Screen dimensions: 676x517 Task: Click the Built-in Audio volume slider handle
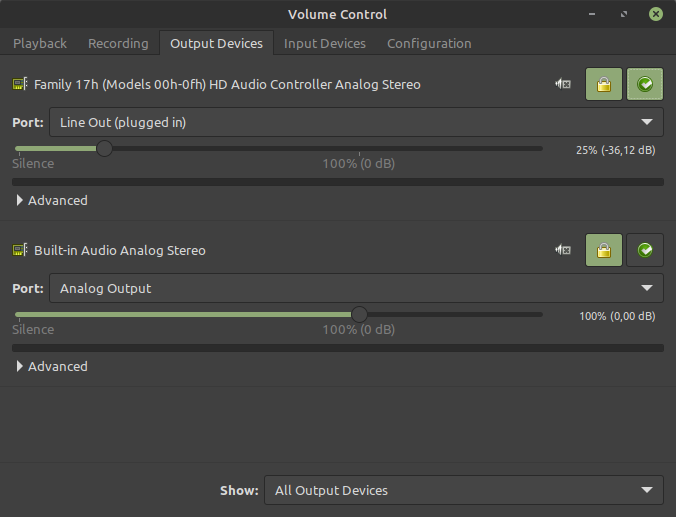pos(359,314)
